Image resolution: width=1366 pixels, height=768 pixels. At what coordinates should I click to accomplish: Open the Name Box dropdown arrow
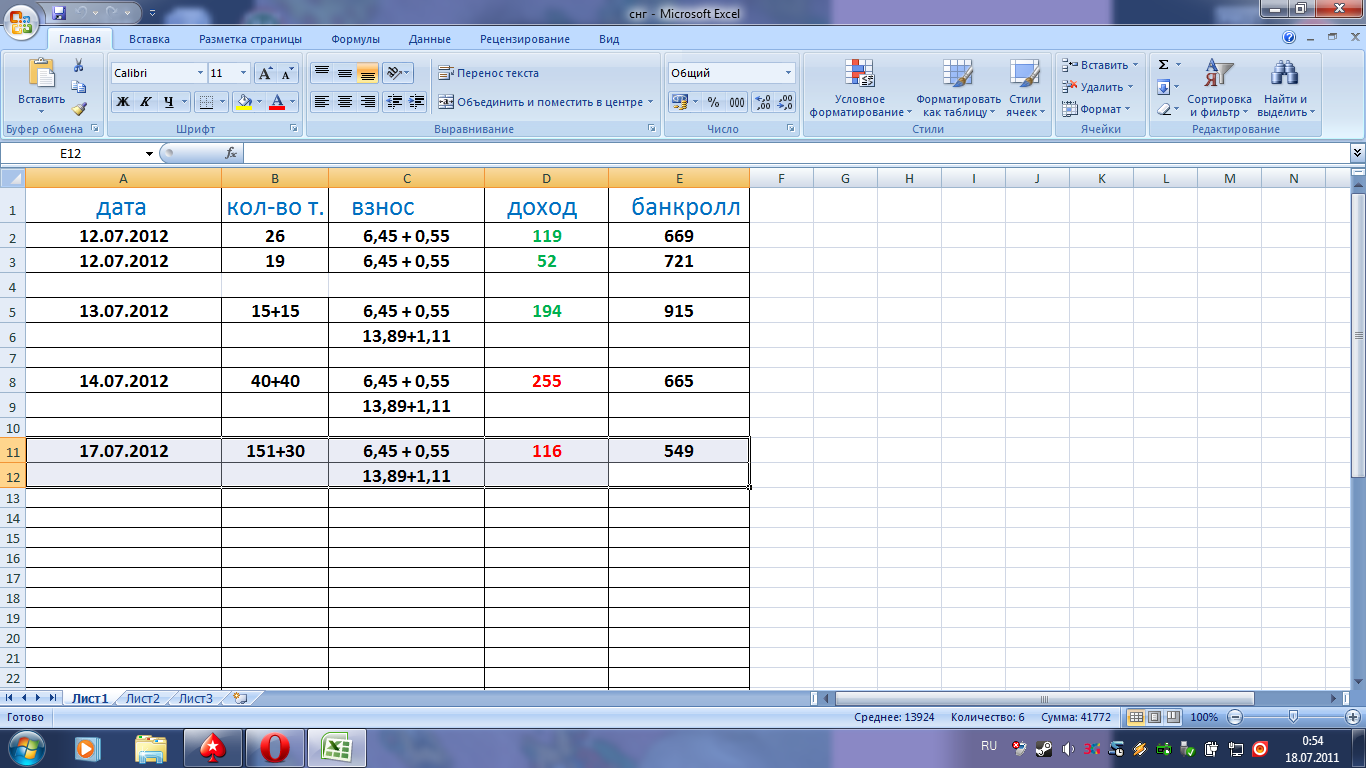pos(150,153)
